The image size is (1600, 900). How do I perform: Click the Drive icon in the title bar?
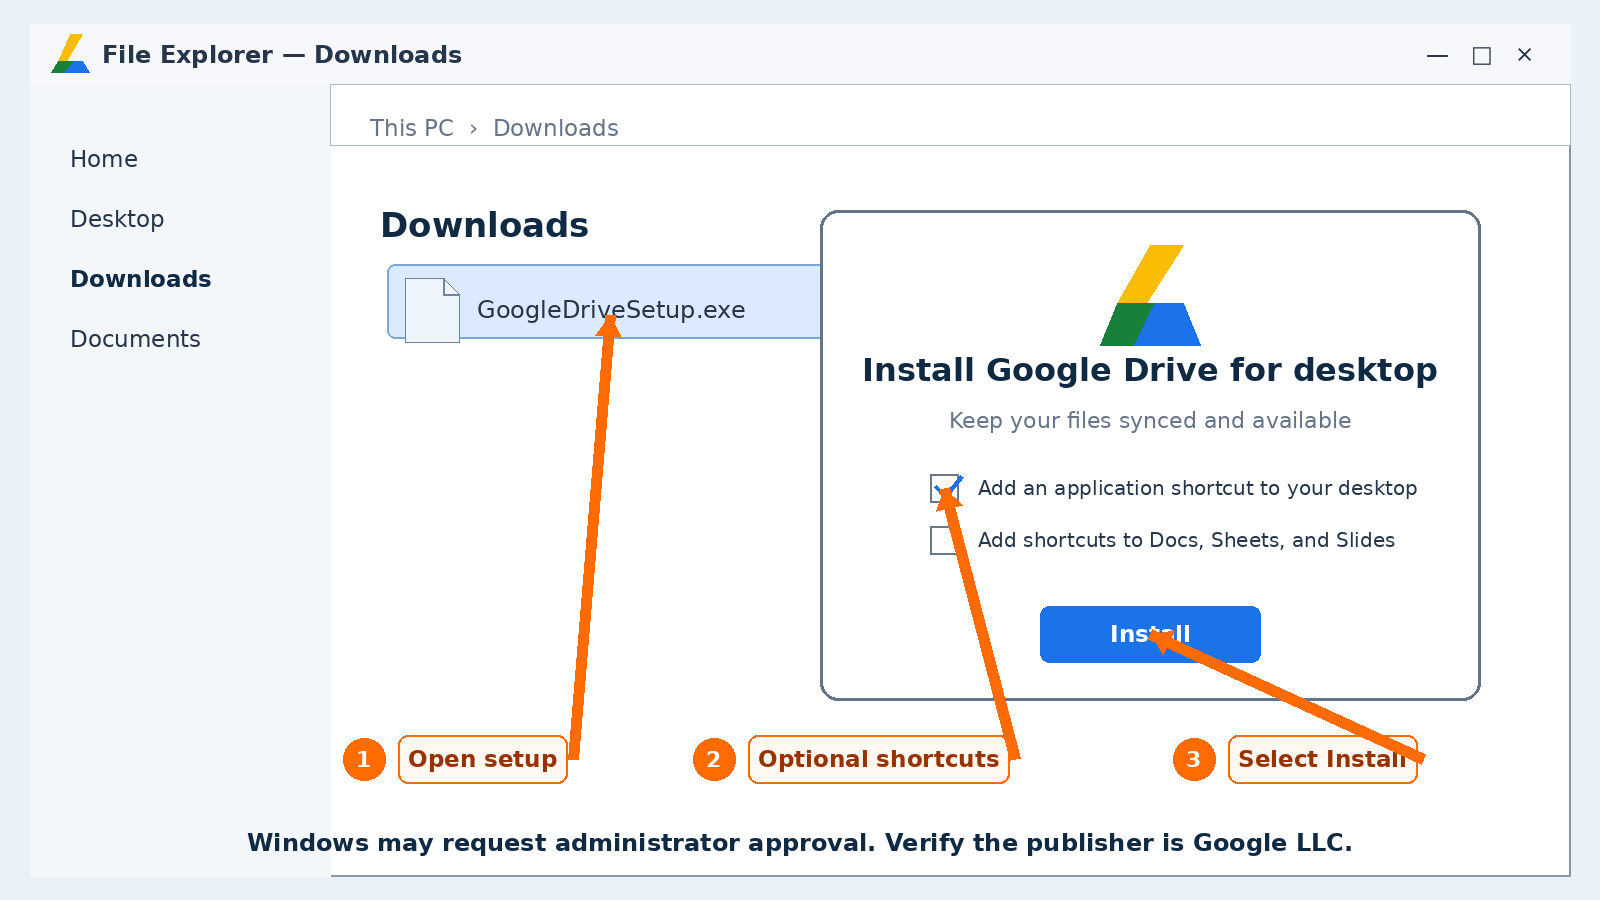pyautogui.click(x=71, y=54)
